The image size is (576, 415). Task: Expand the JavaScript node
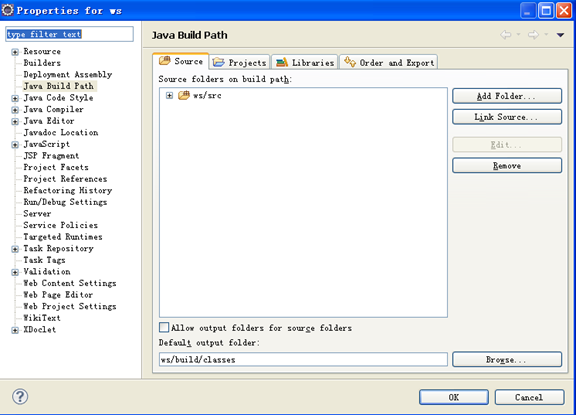tap(15, 145)
